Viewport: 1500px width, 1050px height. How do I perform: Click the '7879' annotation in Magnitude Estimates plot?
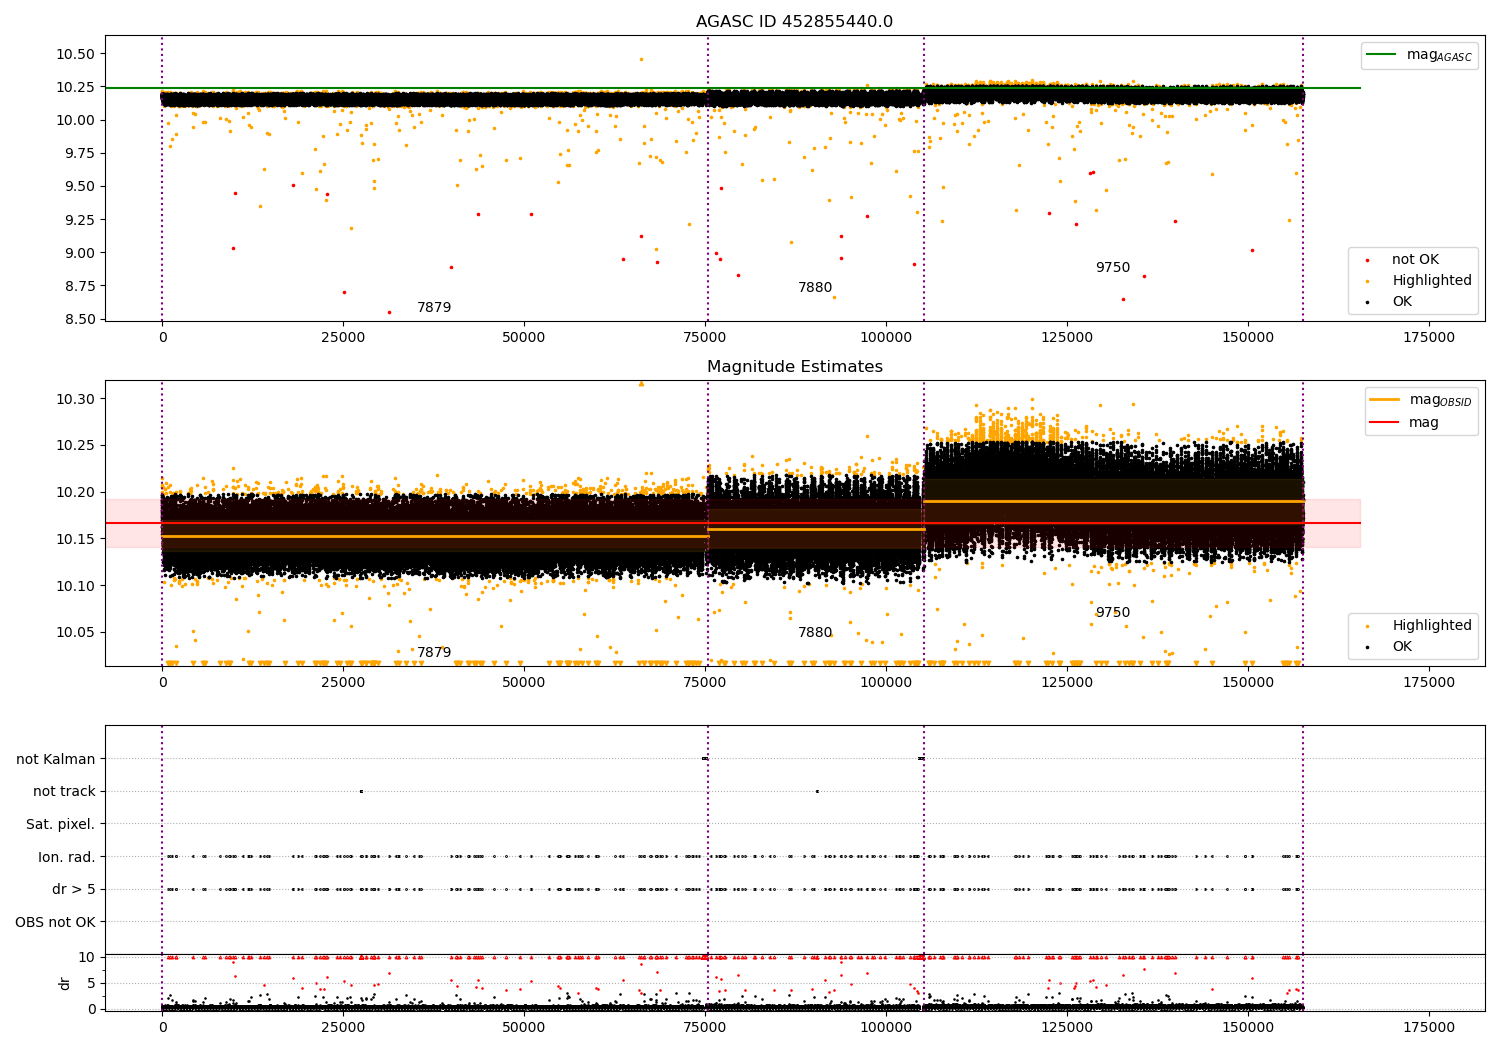[x=434, y=653]
